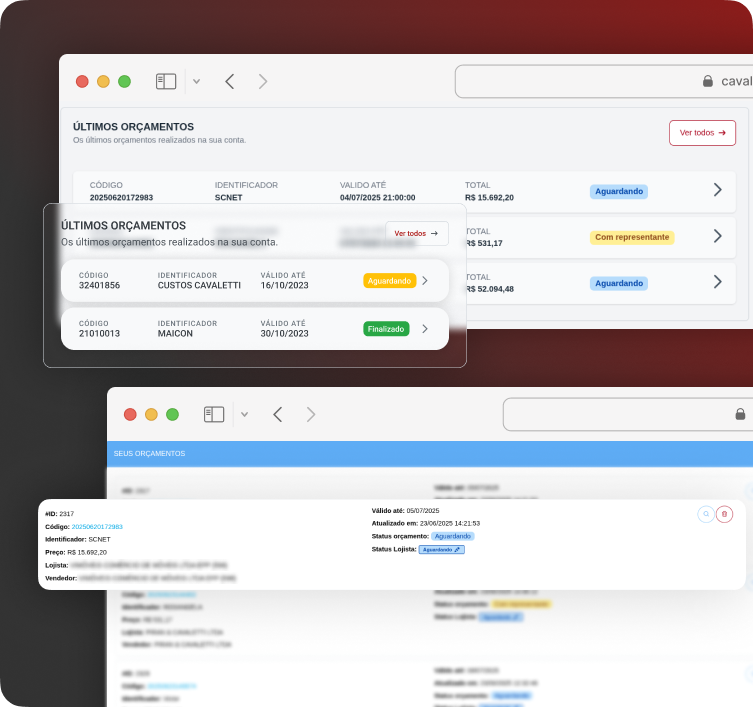Toggle the sidebar in the upper browser window
Screen dimensions: 753x707
[x=166, y=82]
